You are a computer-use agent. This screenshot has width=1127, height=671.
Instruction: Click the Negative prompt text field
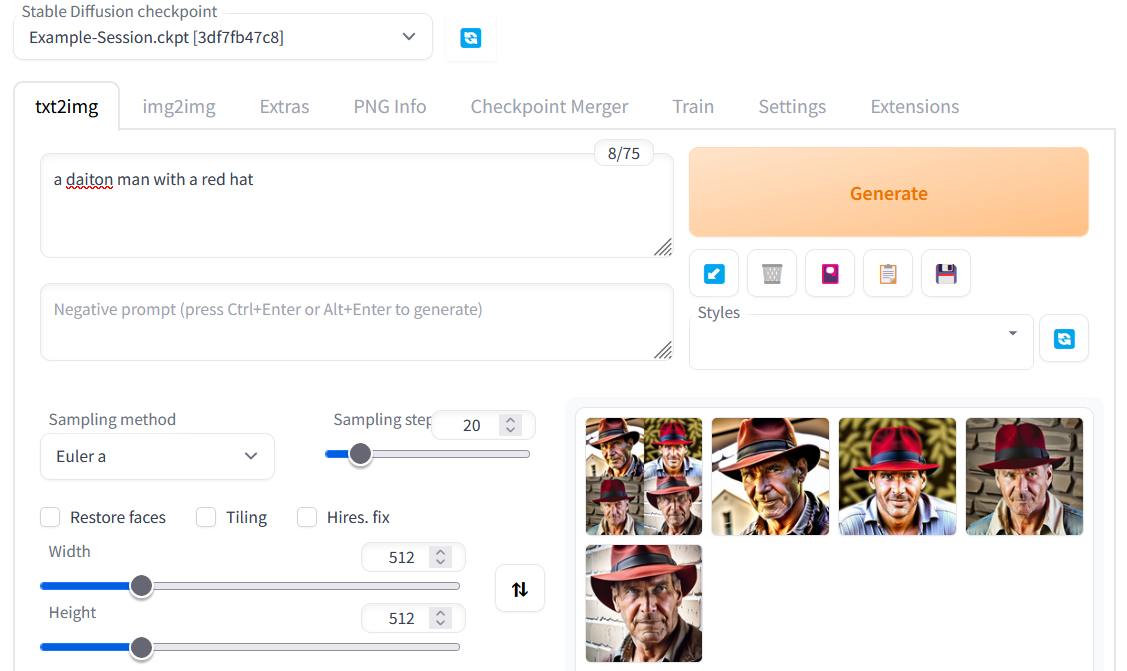tap(356, 321)
